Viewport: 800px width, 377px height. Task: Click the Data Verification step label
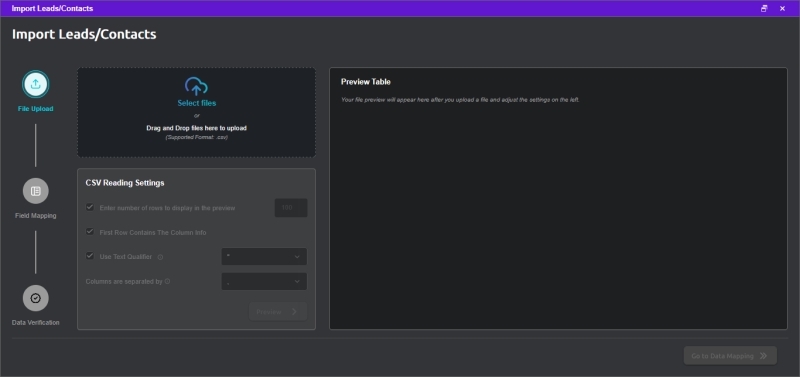(36, 322)
